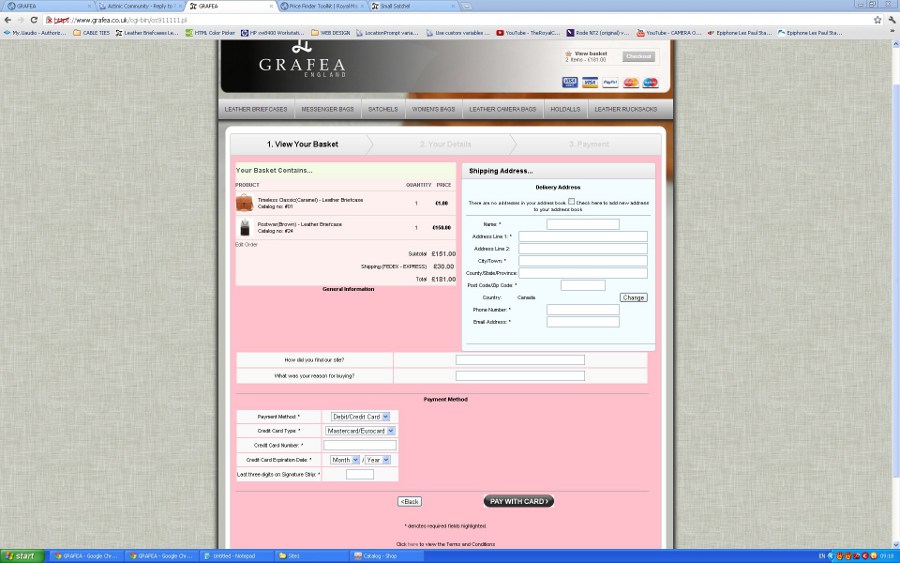Select the expiration Year dropdown
This screenshot has height=563, width=900.
click(x=375, y=460)
